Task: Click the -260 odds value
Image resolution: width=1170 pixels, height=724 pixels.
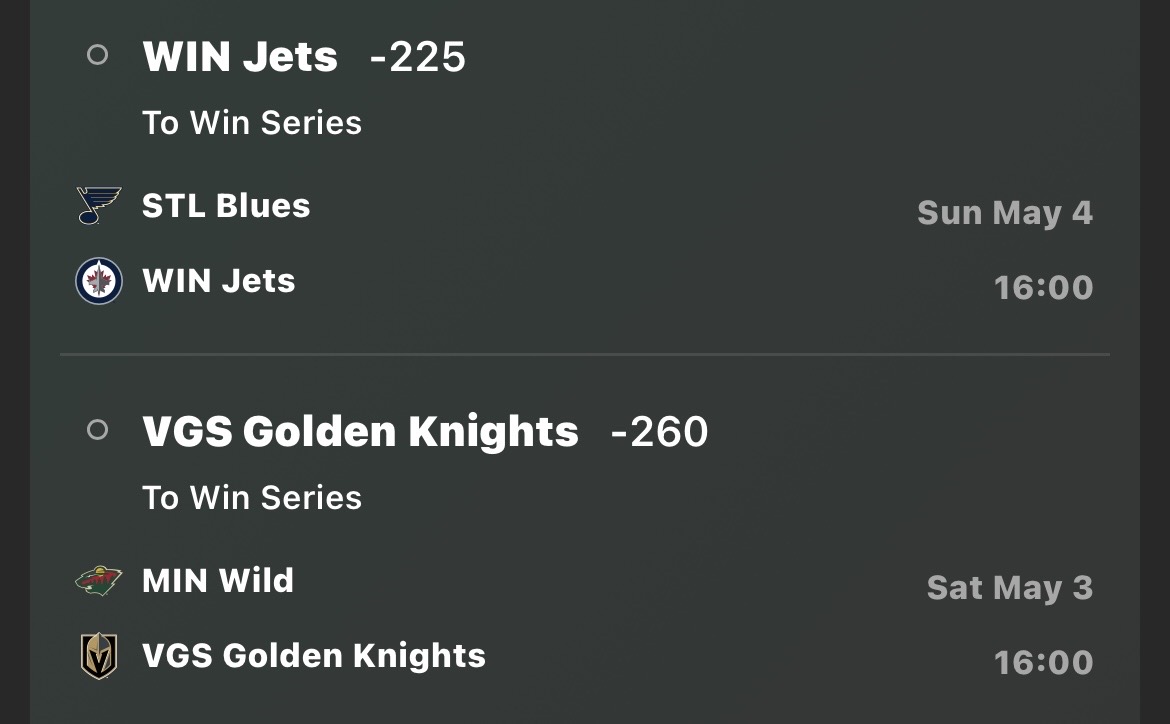Action: (x=660, y=431)
